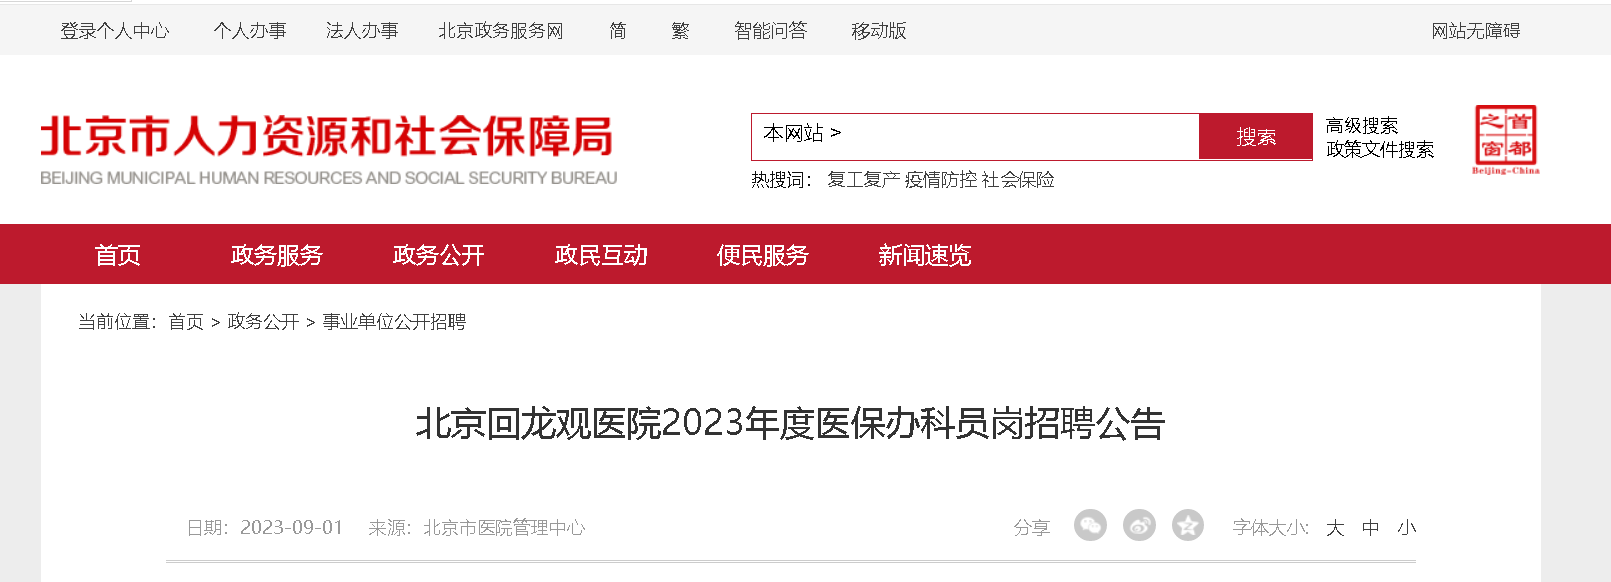The width and height of the screenshot is (1611, 582).
Task: Open the 首都之窗 Beijing-China logo
Action: [1506, 140]
